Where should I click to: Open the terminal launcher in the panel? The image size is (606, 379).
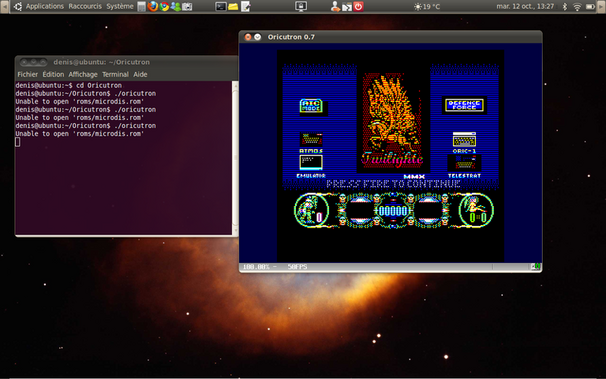221,7
